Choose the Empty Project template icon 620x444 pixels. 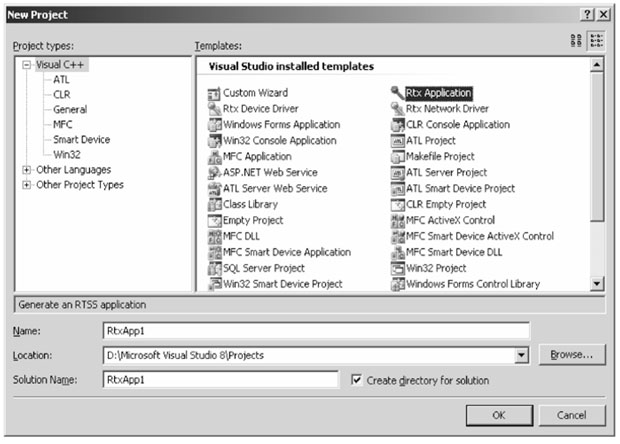[x=214, y=221]
